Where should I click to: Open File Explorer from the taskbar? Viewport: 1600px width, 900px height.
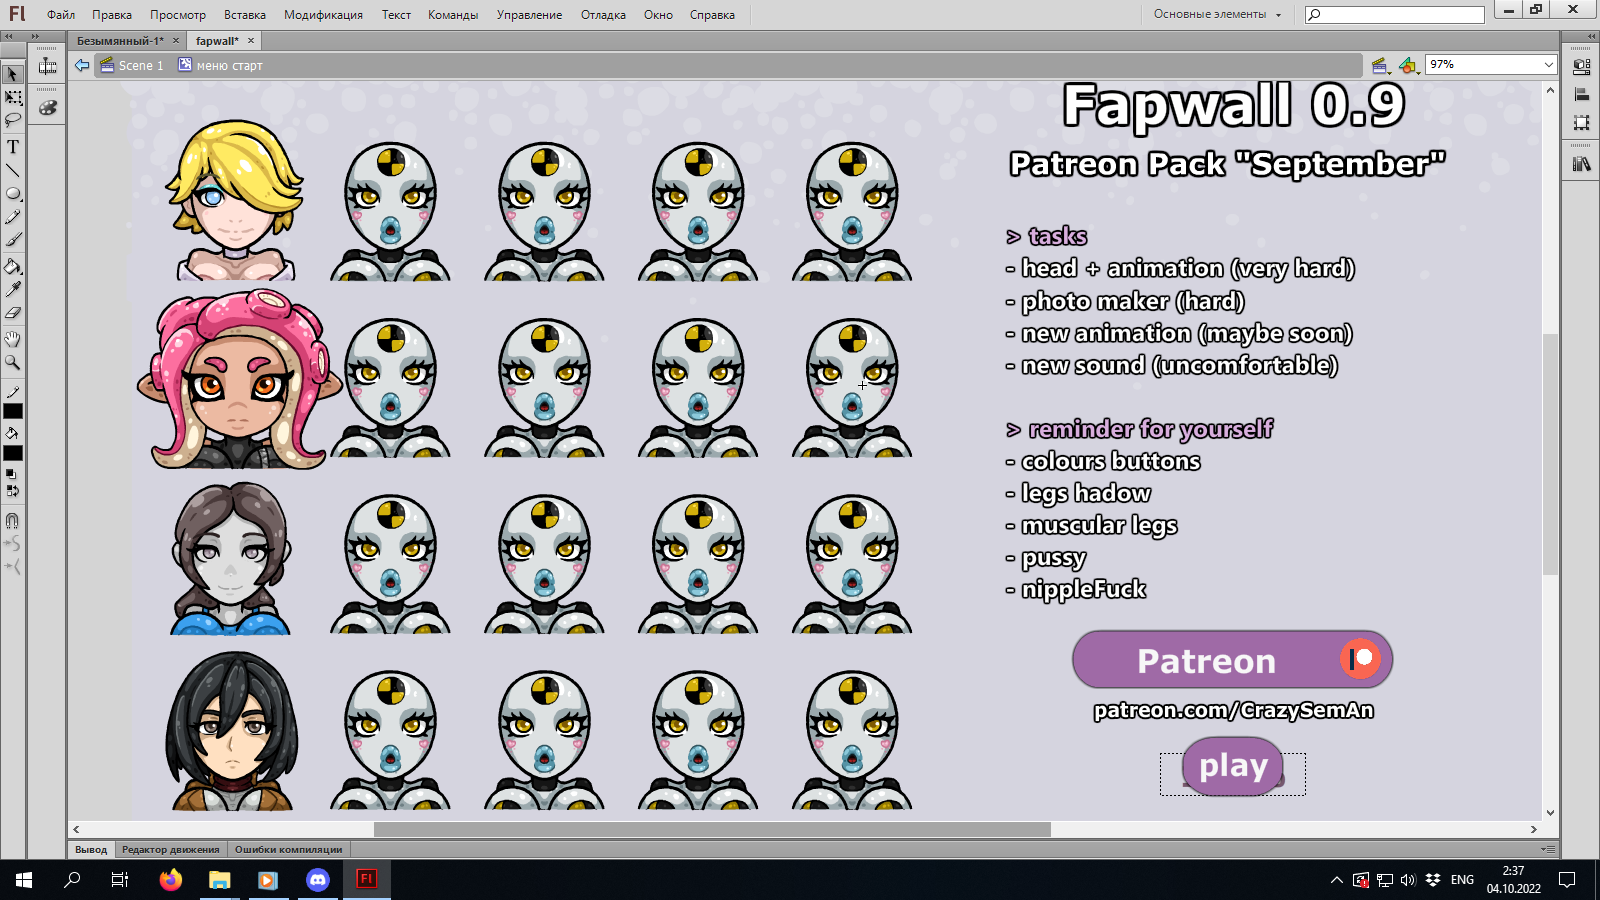tap(220, 880)
